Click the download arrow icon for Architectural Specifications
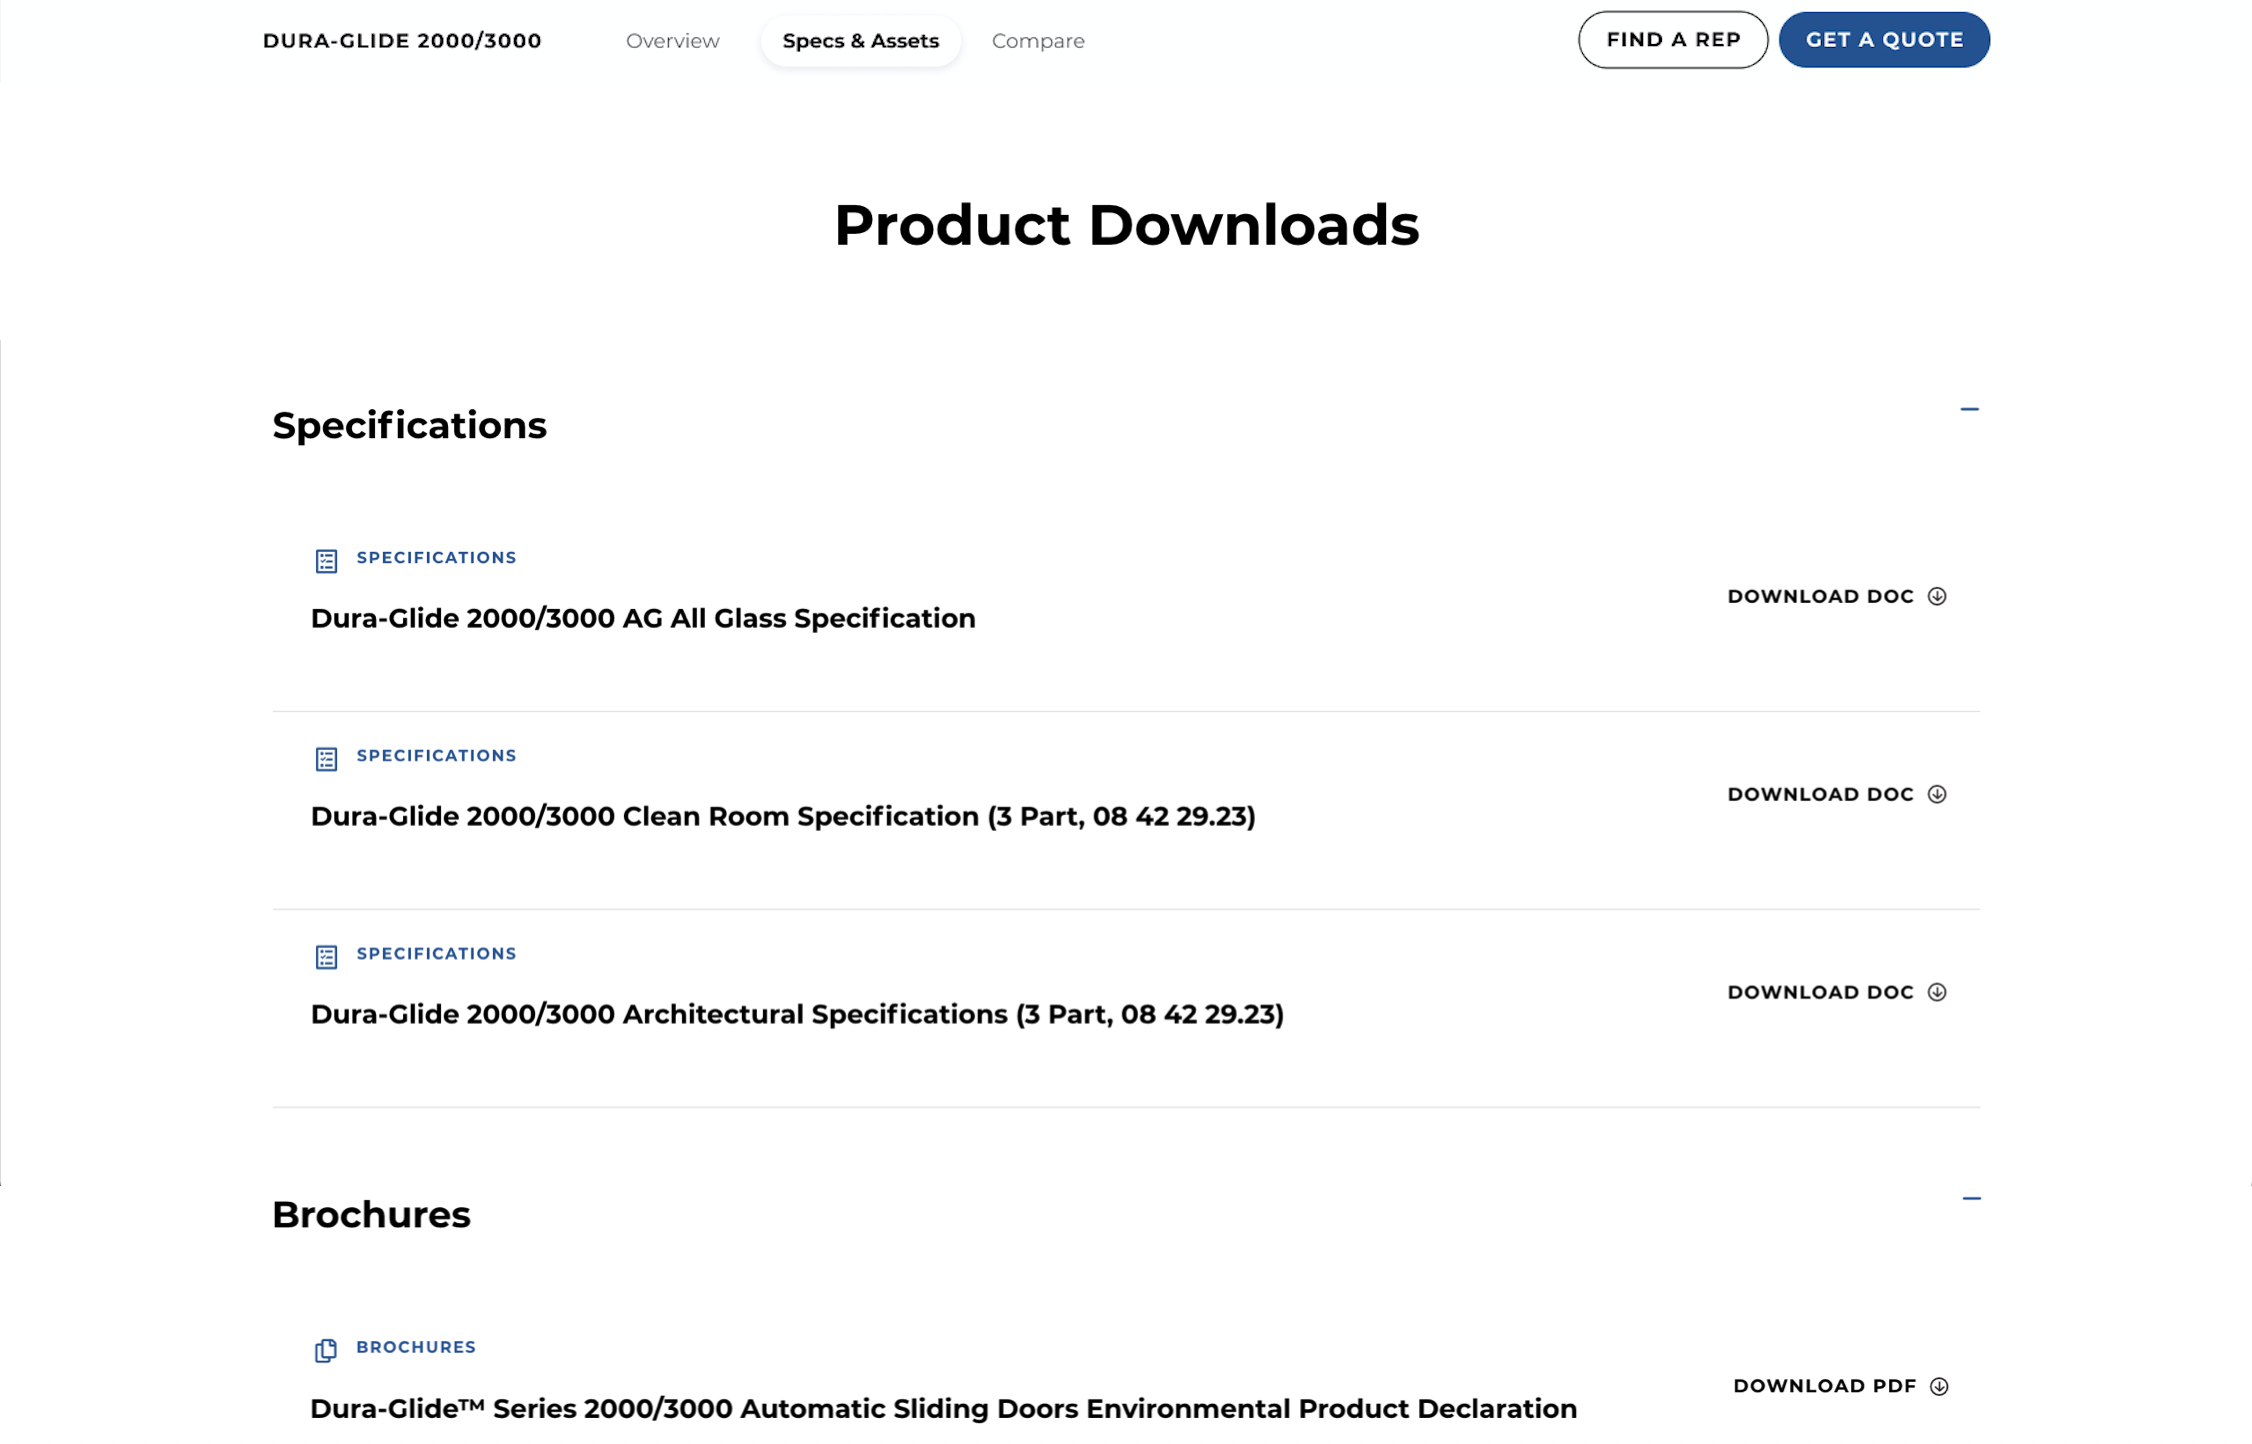Image resolution: width=2252 pixels, height=1444 pixels. point(1937,992)
